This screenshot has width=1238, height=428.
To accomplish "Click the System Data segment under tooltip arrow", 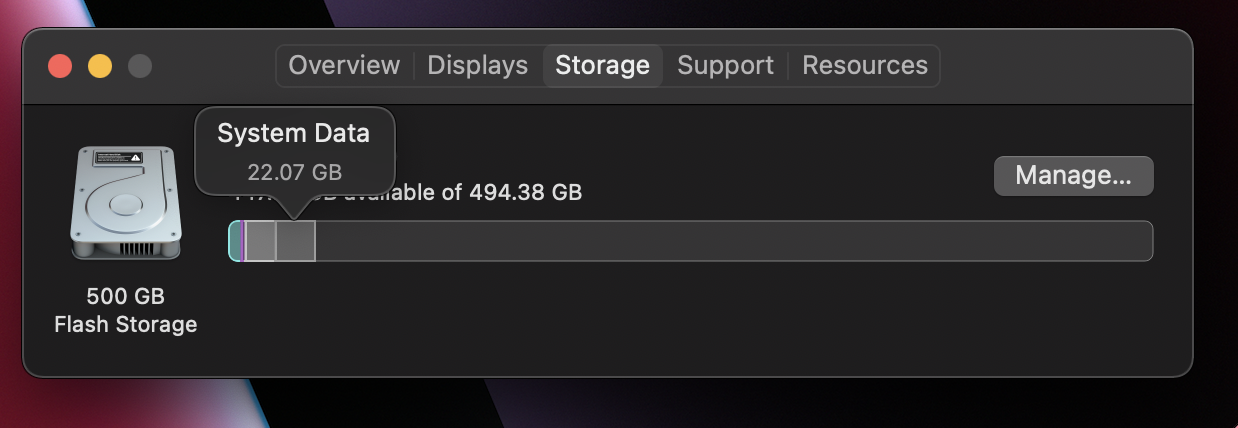I will tap(295, 242).
